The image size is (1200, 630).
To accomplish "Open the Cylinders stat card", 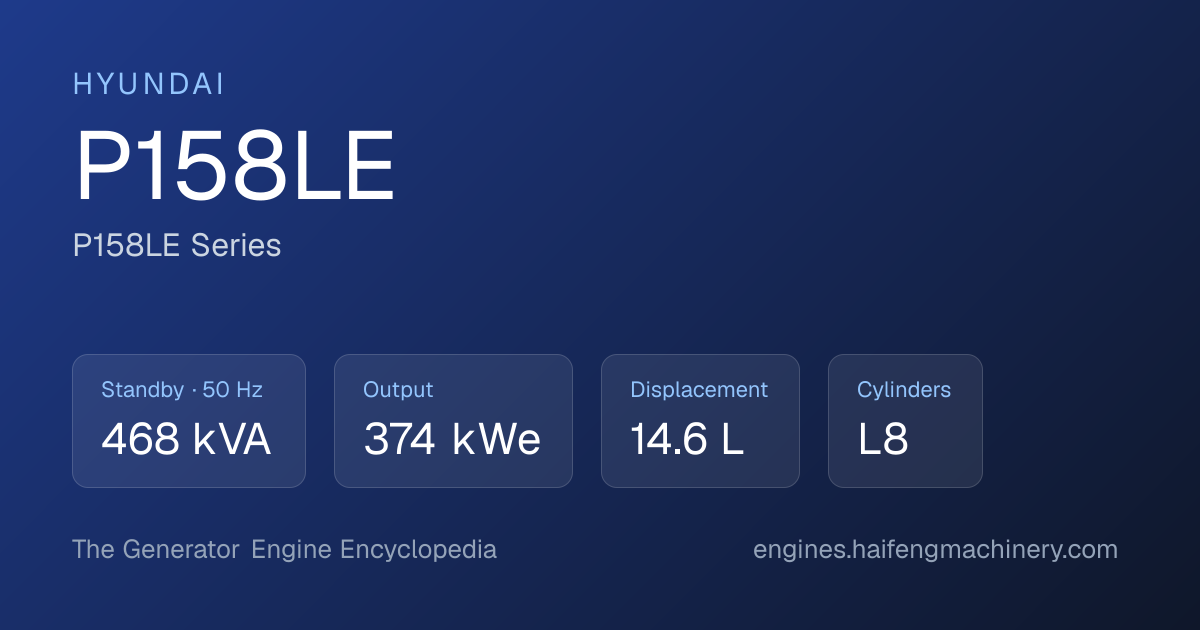I will 905,421.
